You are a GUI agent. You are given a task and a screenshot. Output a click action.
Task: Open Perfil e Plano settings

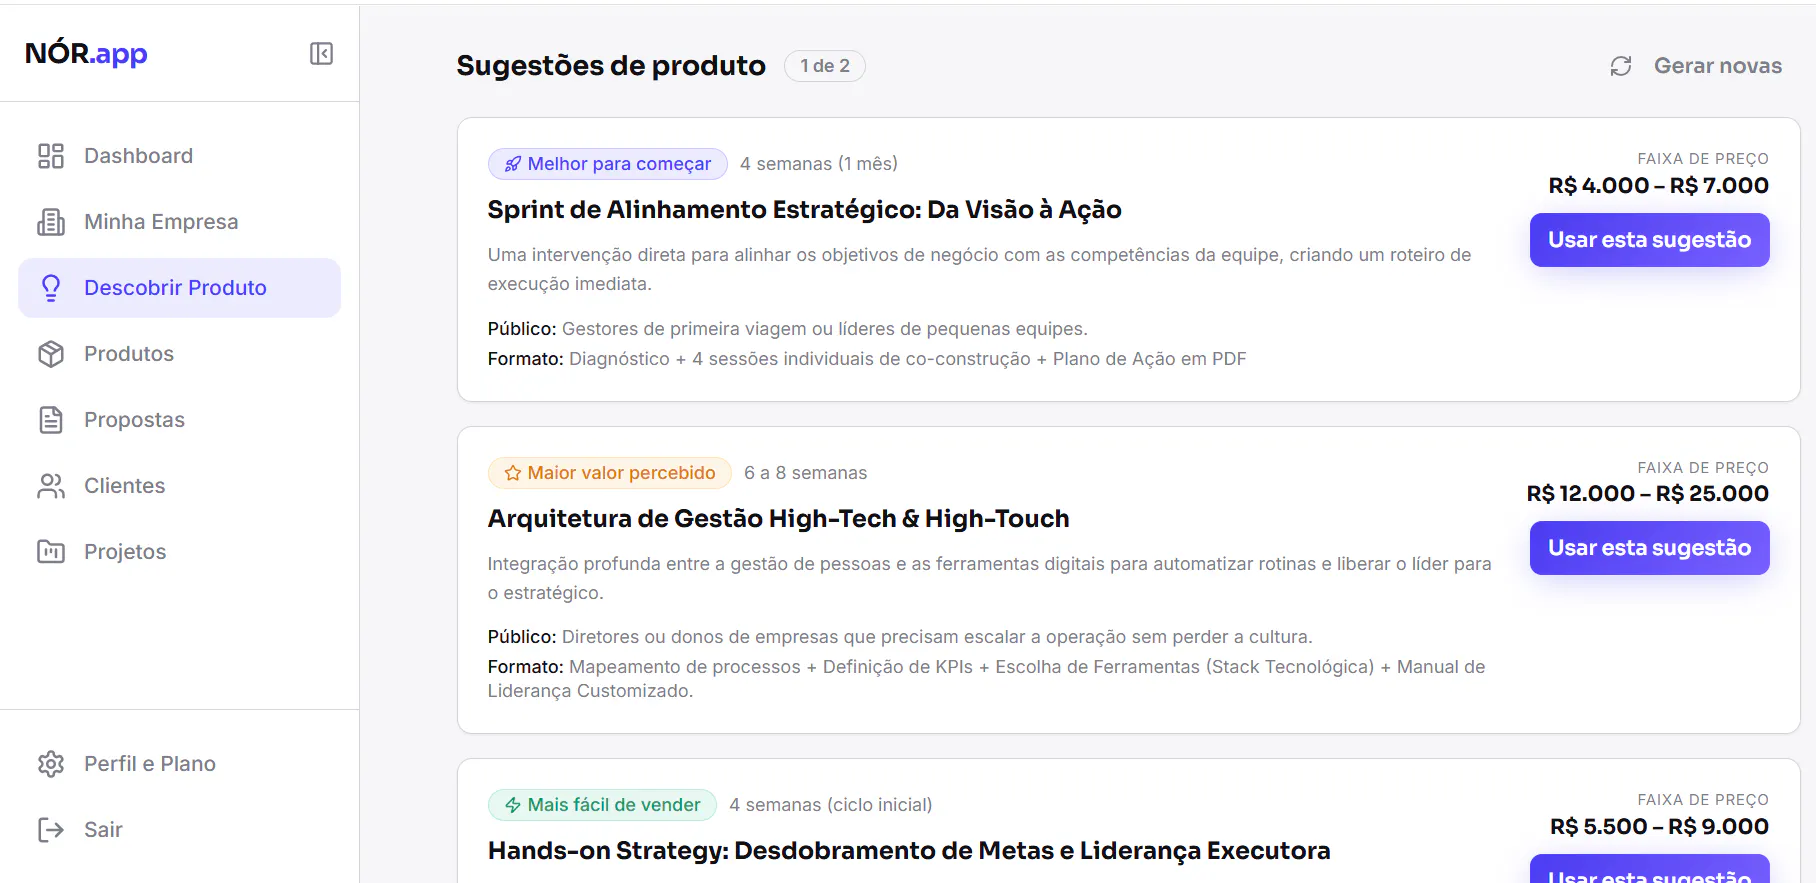coord(180,764)
